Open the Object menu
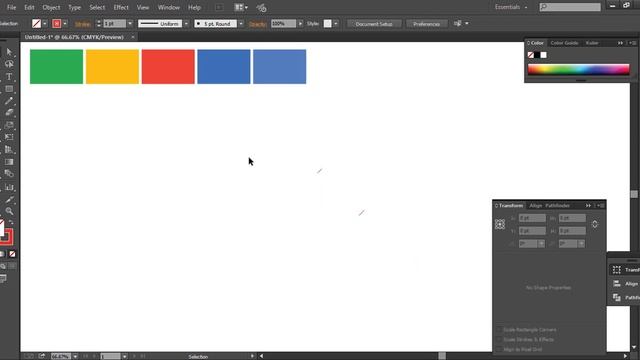Image resolution: width=640 pixels, height=360 pixels. point(51,7)
